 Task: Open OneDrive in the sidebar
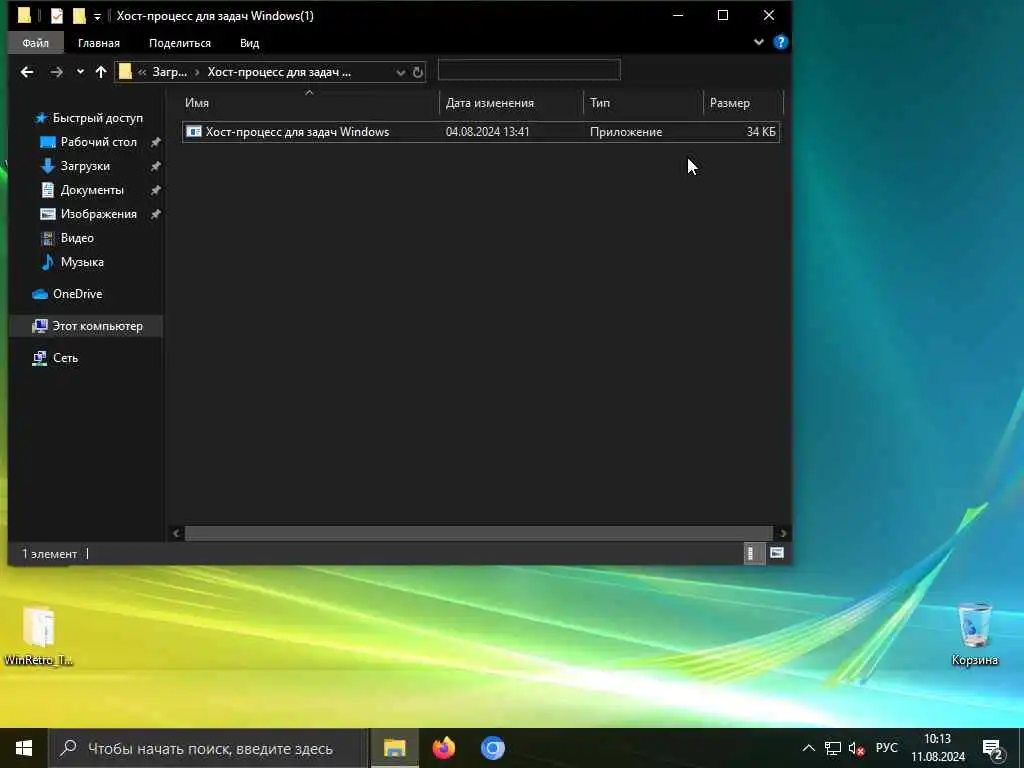[x=67, y=294]
